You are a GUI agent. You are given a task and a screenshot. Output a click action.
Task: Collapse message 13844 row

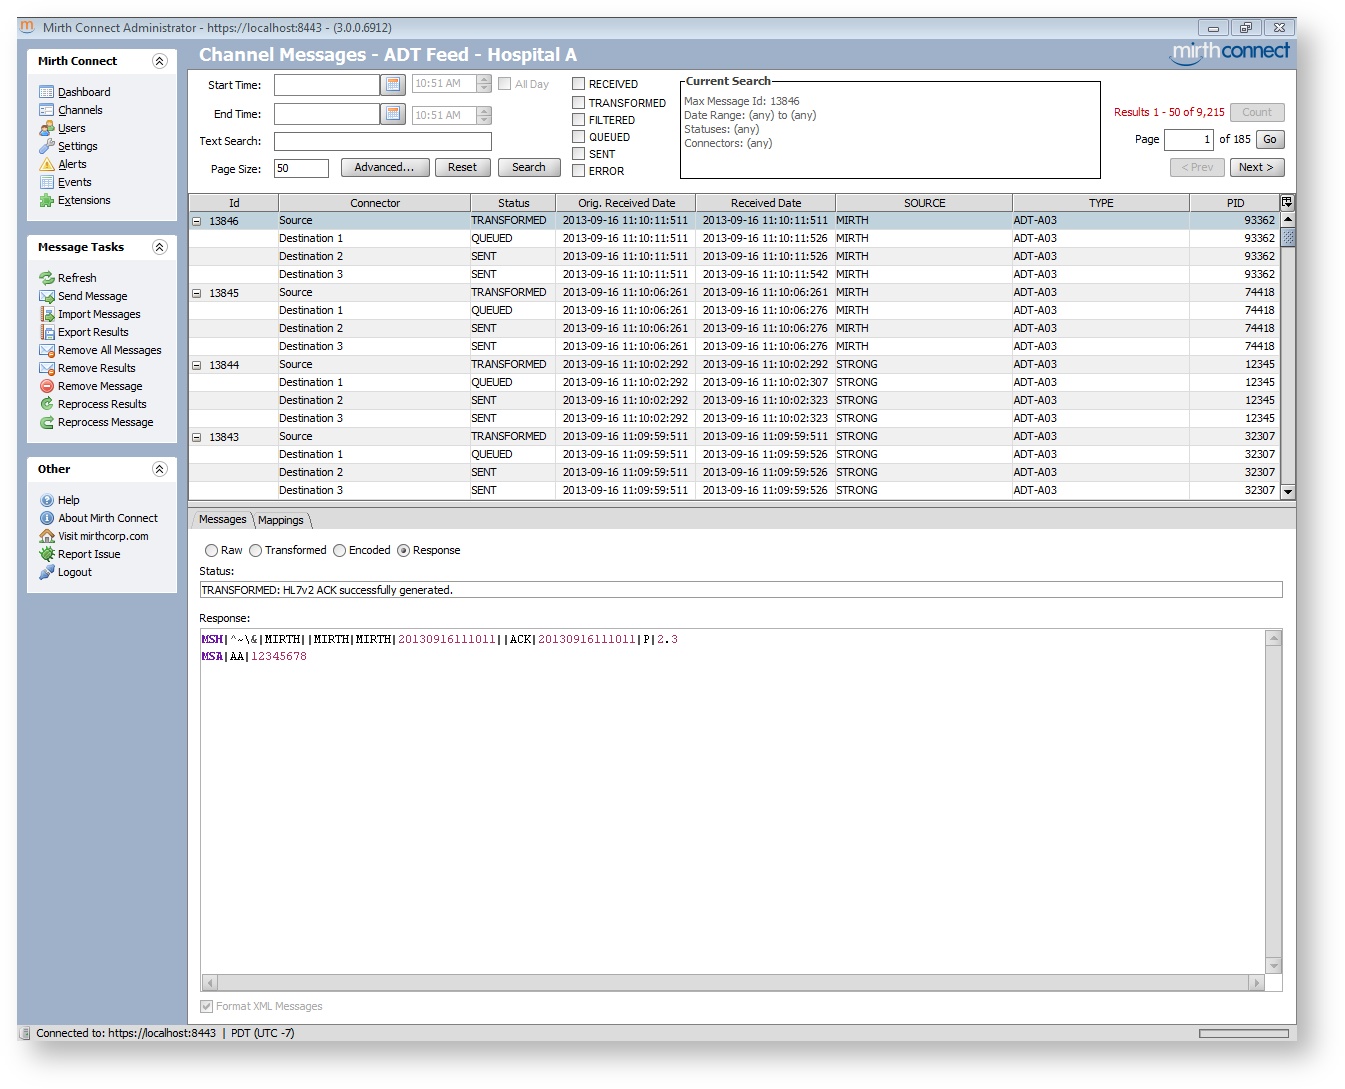click(197, 365)
